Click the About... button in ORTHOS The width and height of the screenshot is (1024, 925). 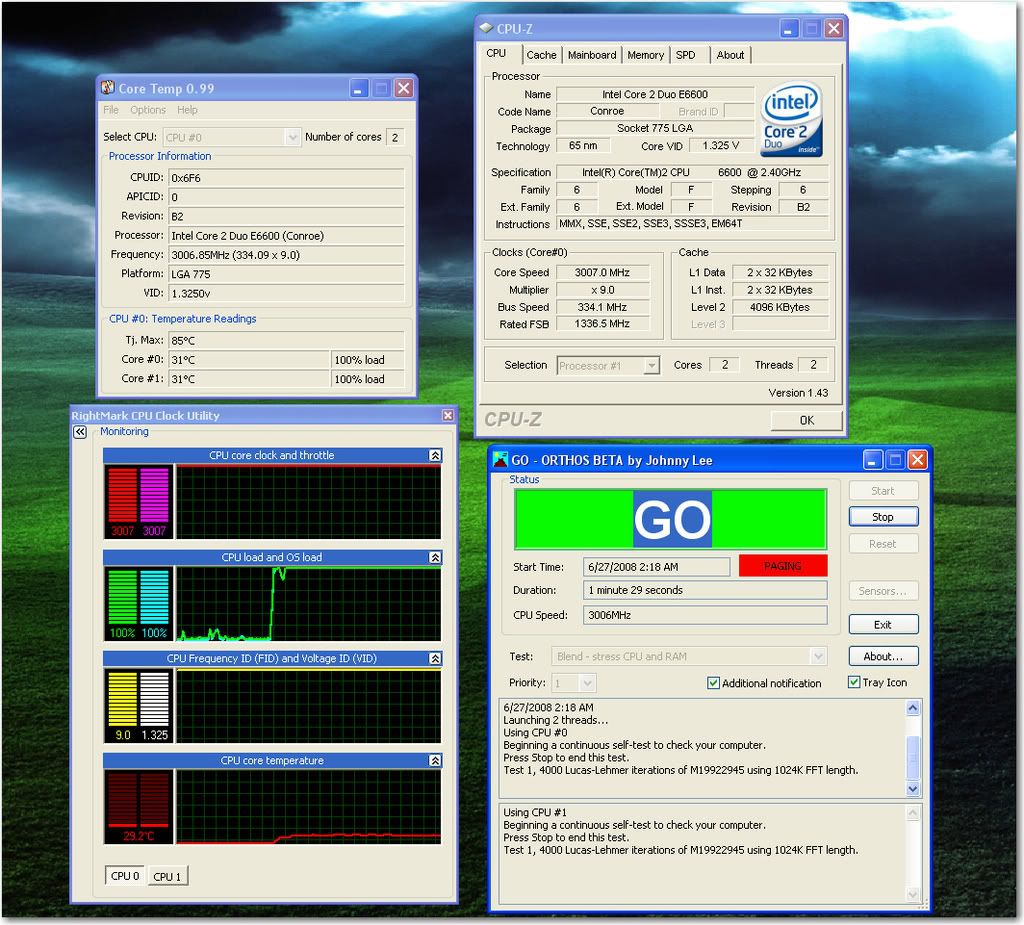(x=883, y=656)
